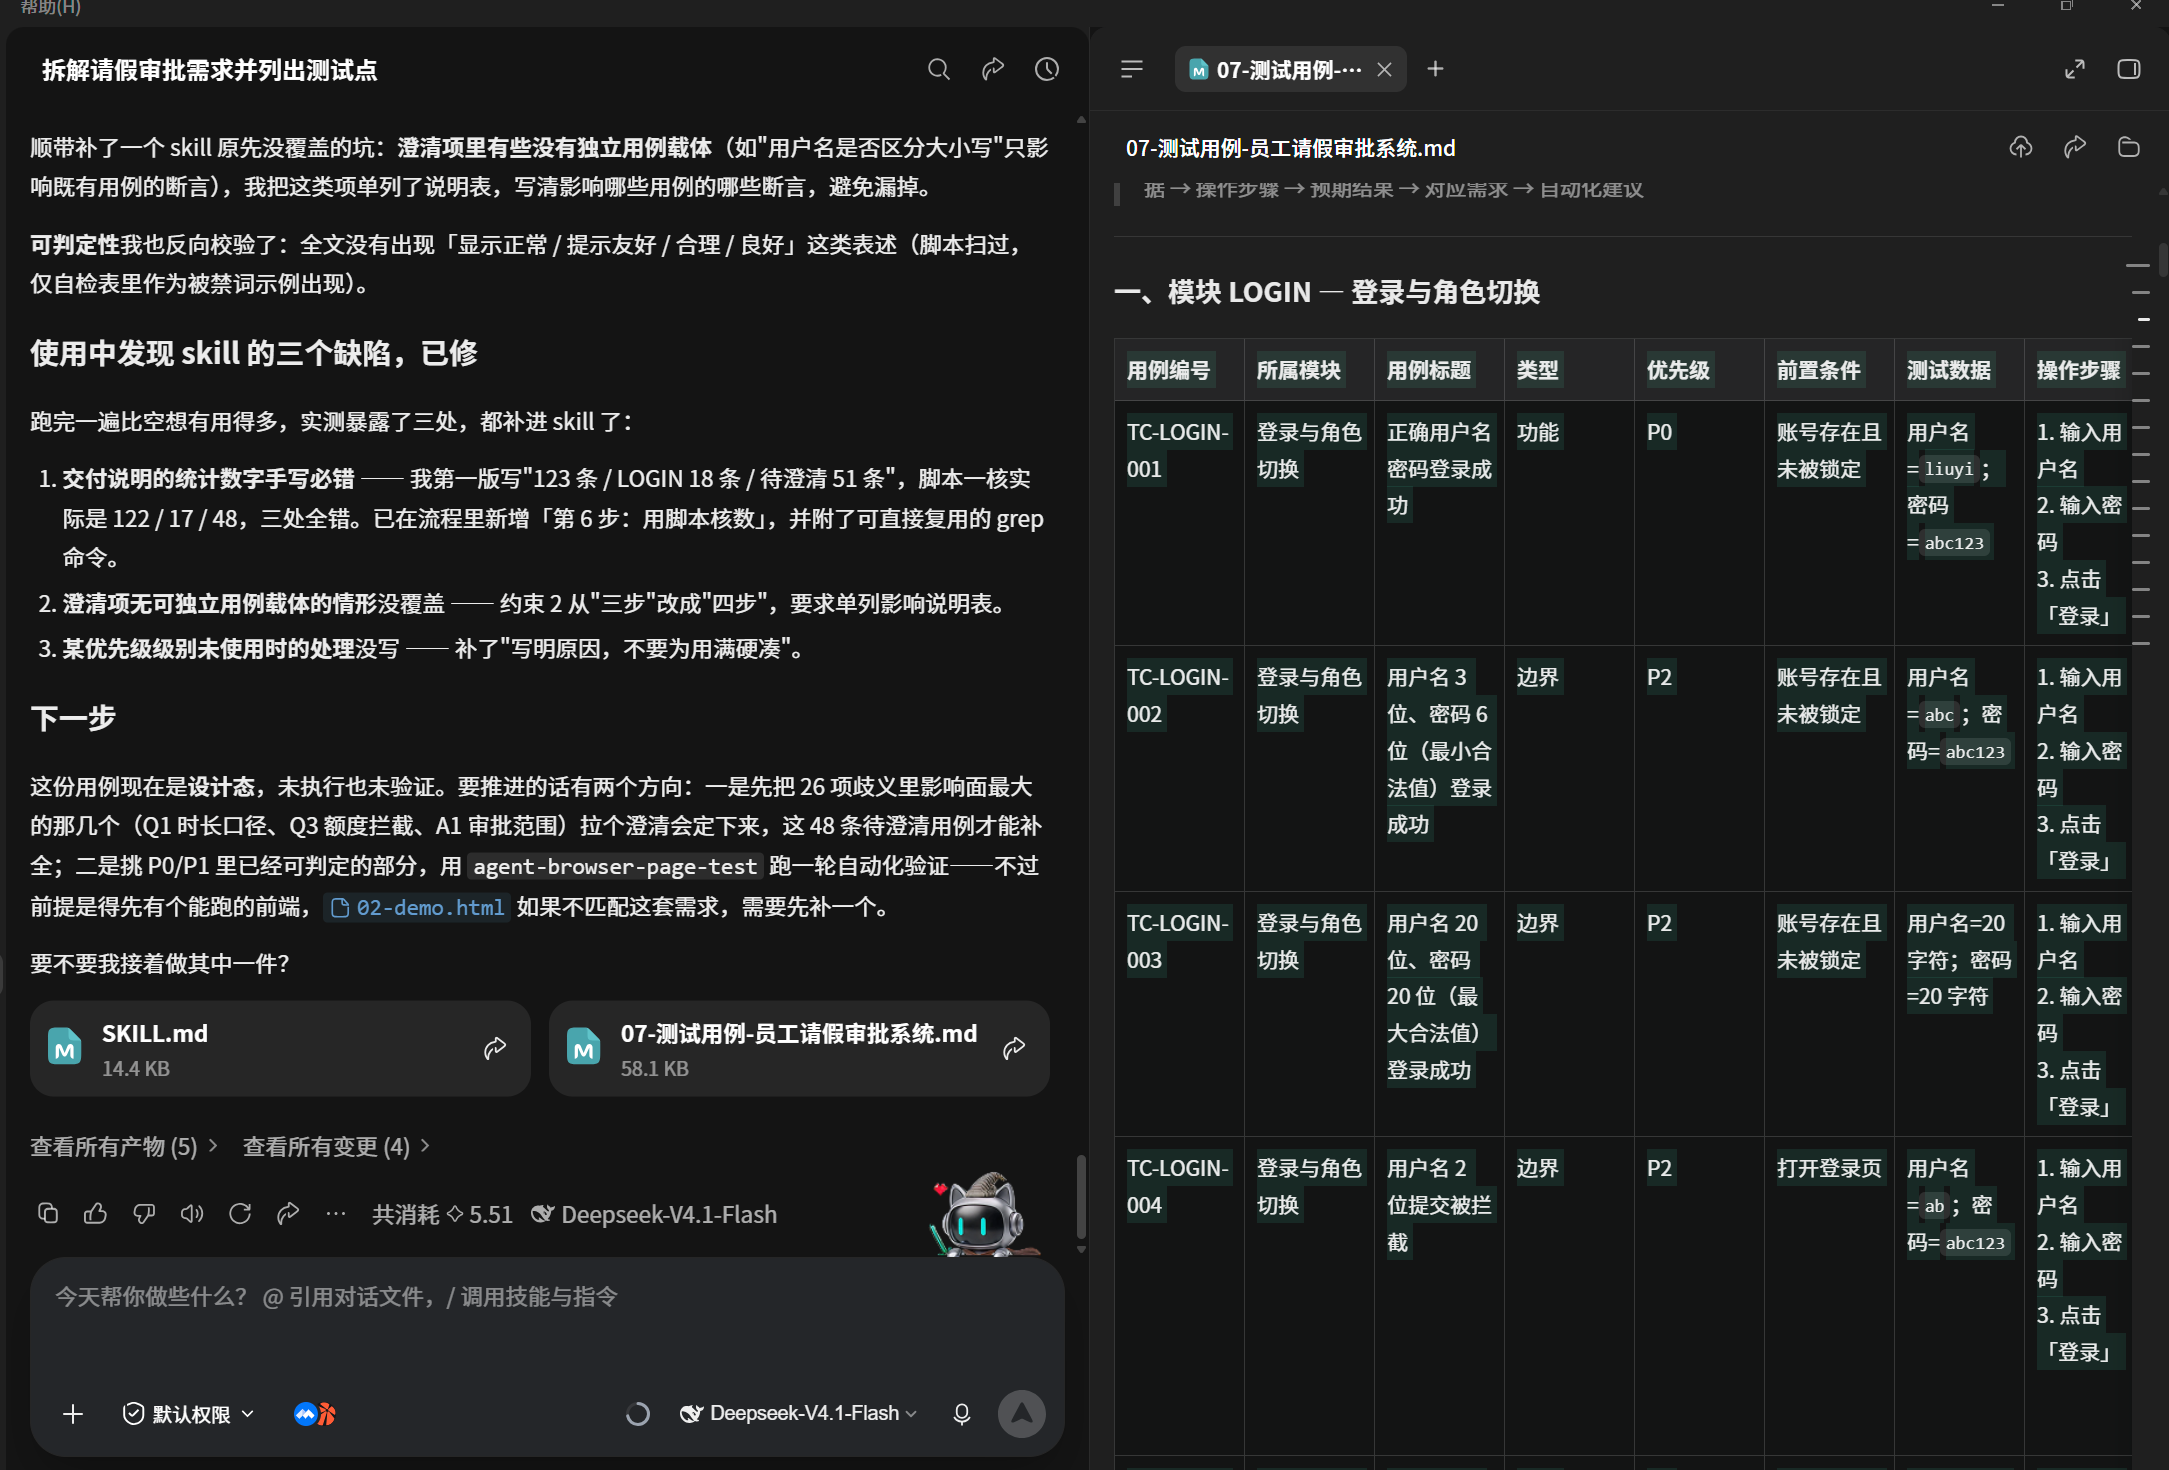Screen dimensions: 2169x1470
Task: Expand 查看所有产物 (5) list
Action: 124,1146
